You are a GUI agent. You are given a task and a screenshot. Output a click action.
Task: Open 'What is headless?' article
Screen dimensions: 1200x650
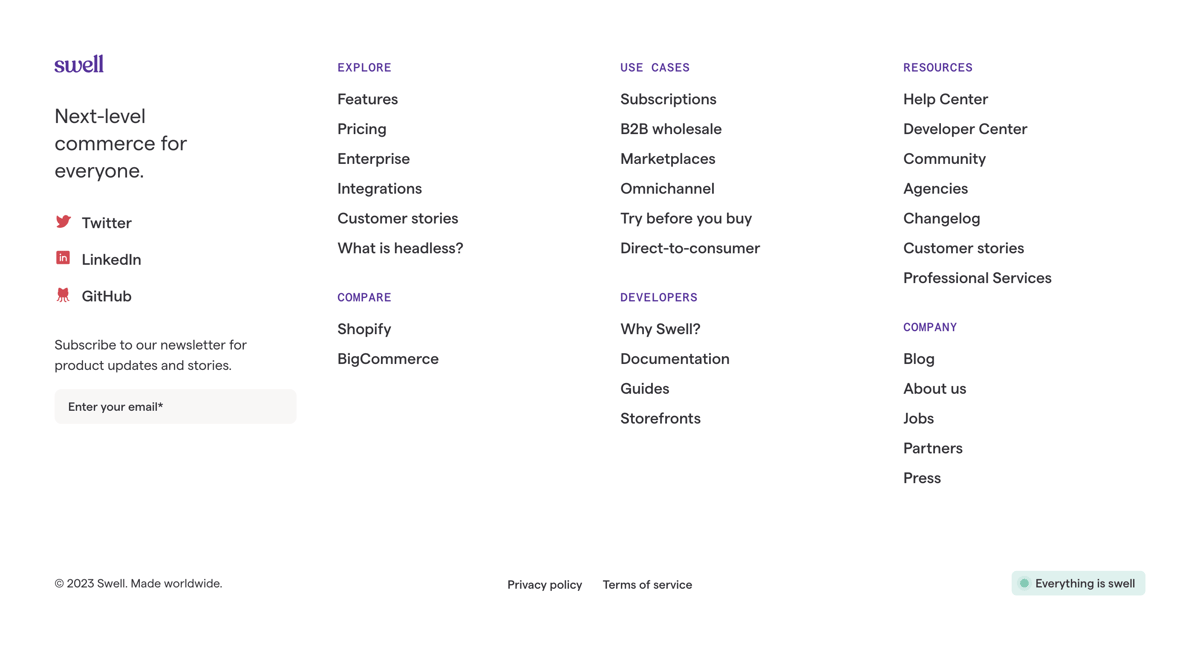[400, 247]
